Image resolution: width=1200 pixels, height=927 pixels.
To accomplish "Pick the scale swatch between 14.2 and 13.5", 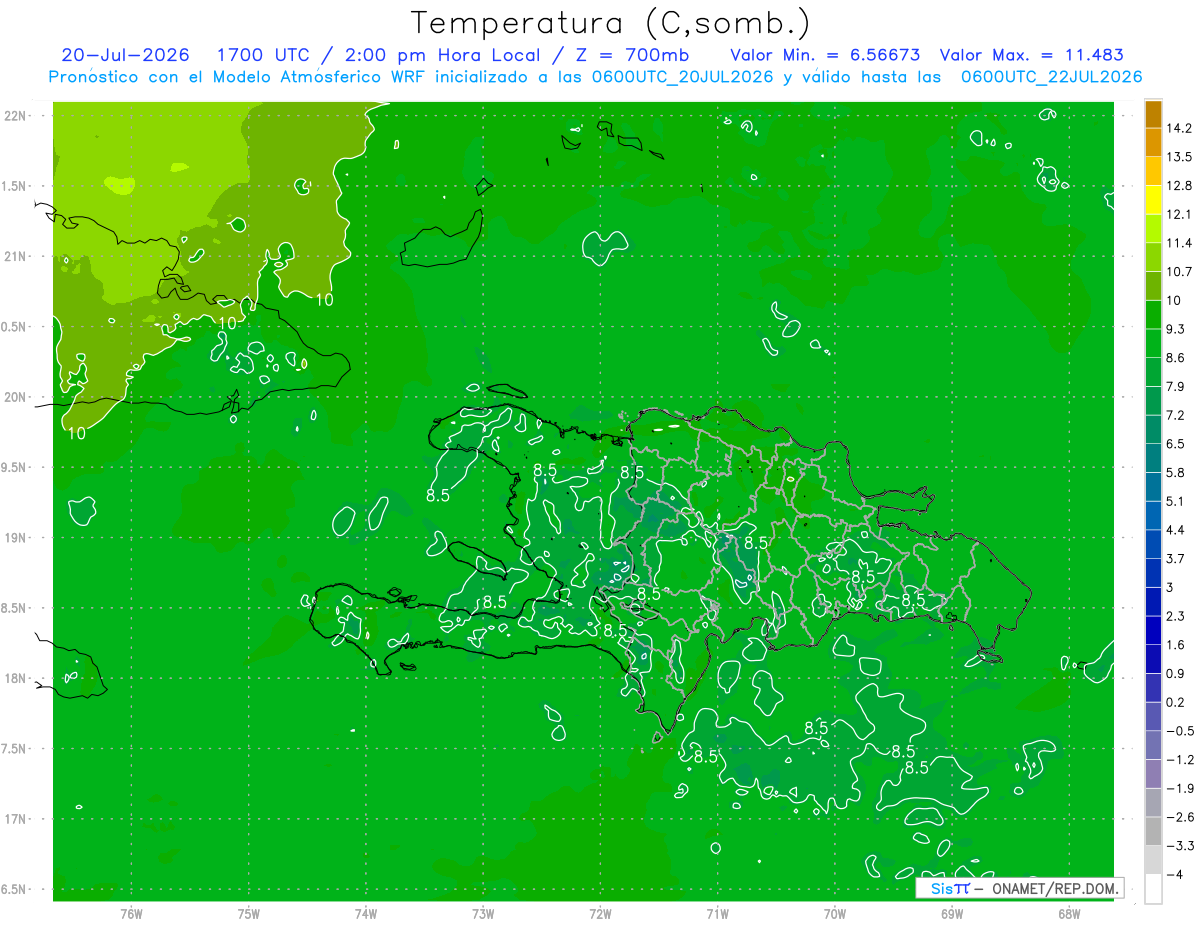I will click(1153, 143).
